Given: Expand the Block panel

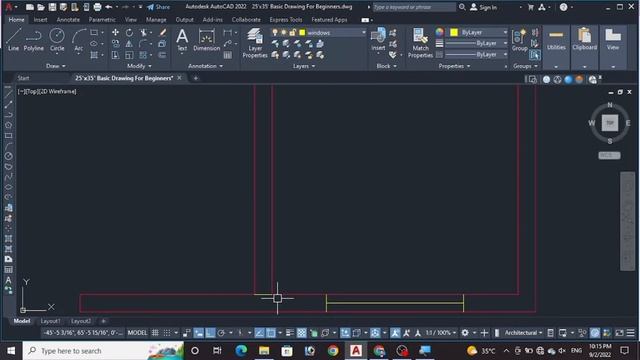Looking at the screenshot, I should coord(386,66).
